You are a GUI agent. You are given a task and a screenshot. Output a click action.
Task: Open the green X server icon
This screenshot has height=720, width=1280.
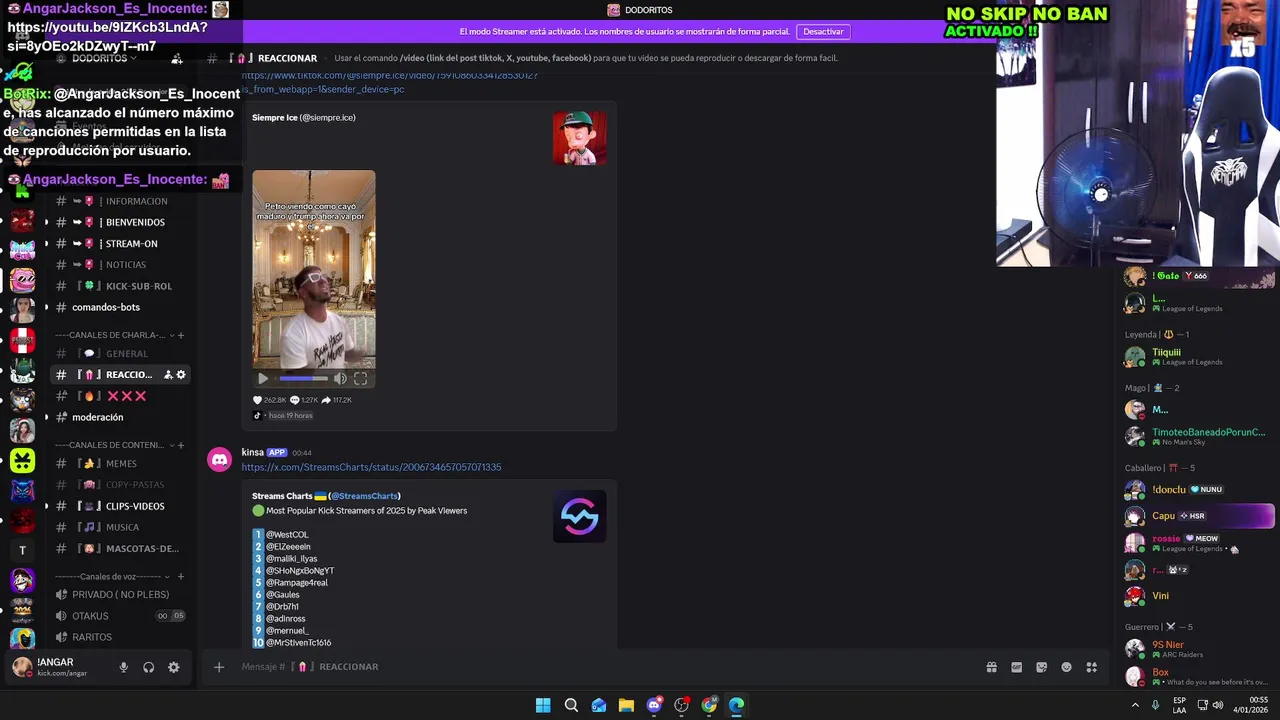pyautogui.click(x=22, y=460)
